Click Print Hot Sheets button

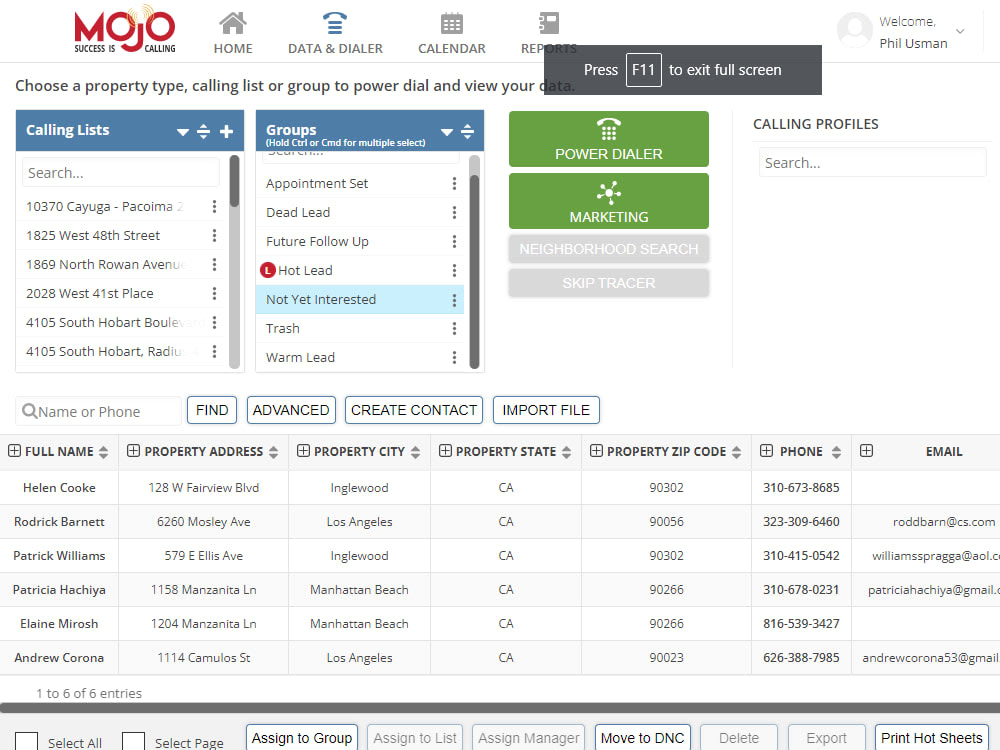pyautogui.click(x=931, y=738)
